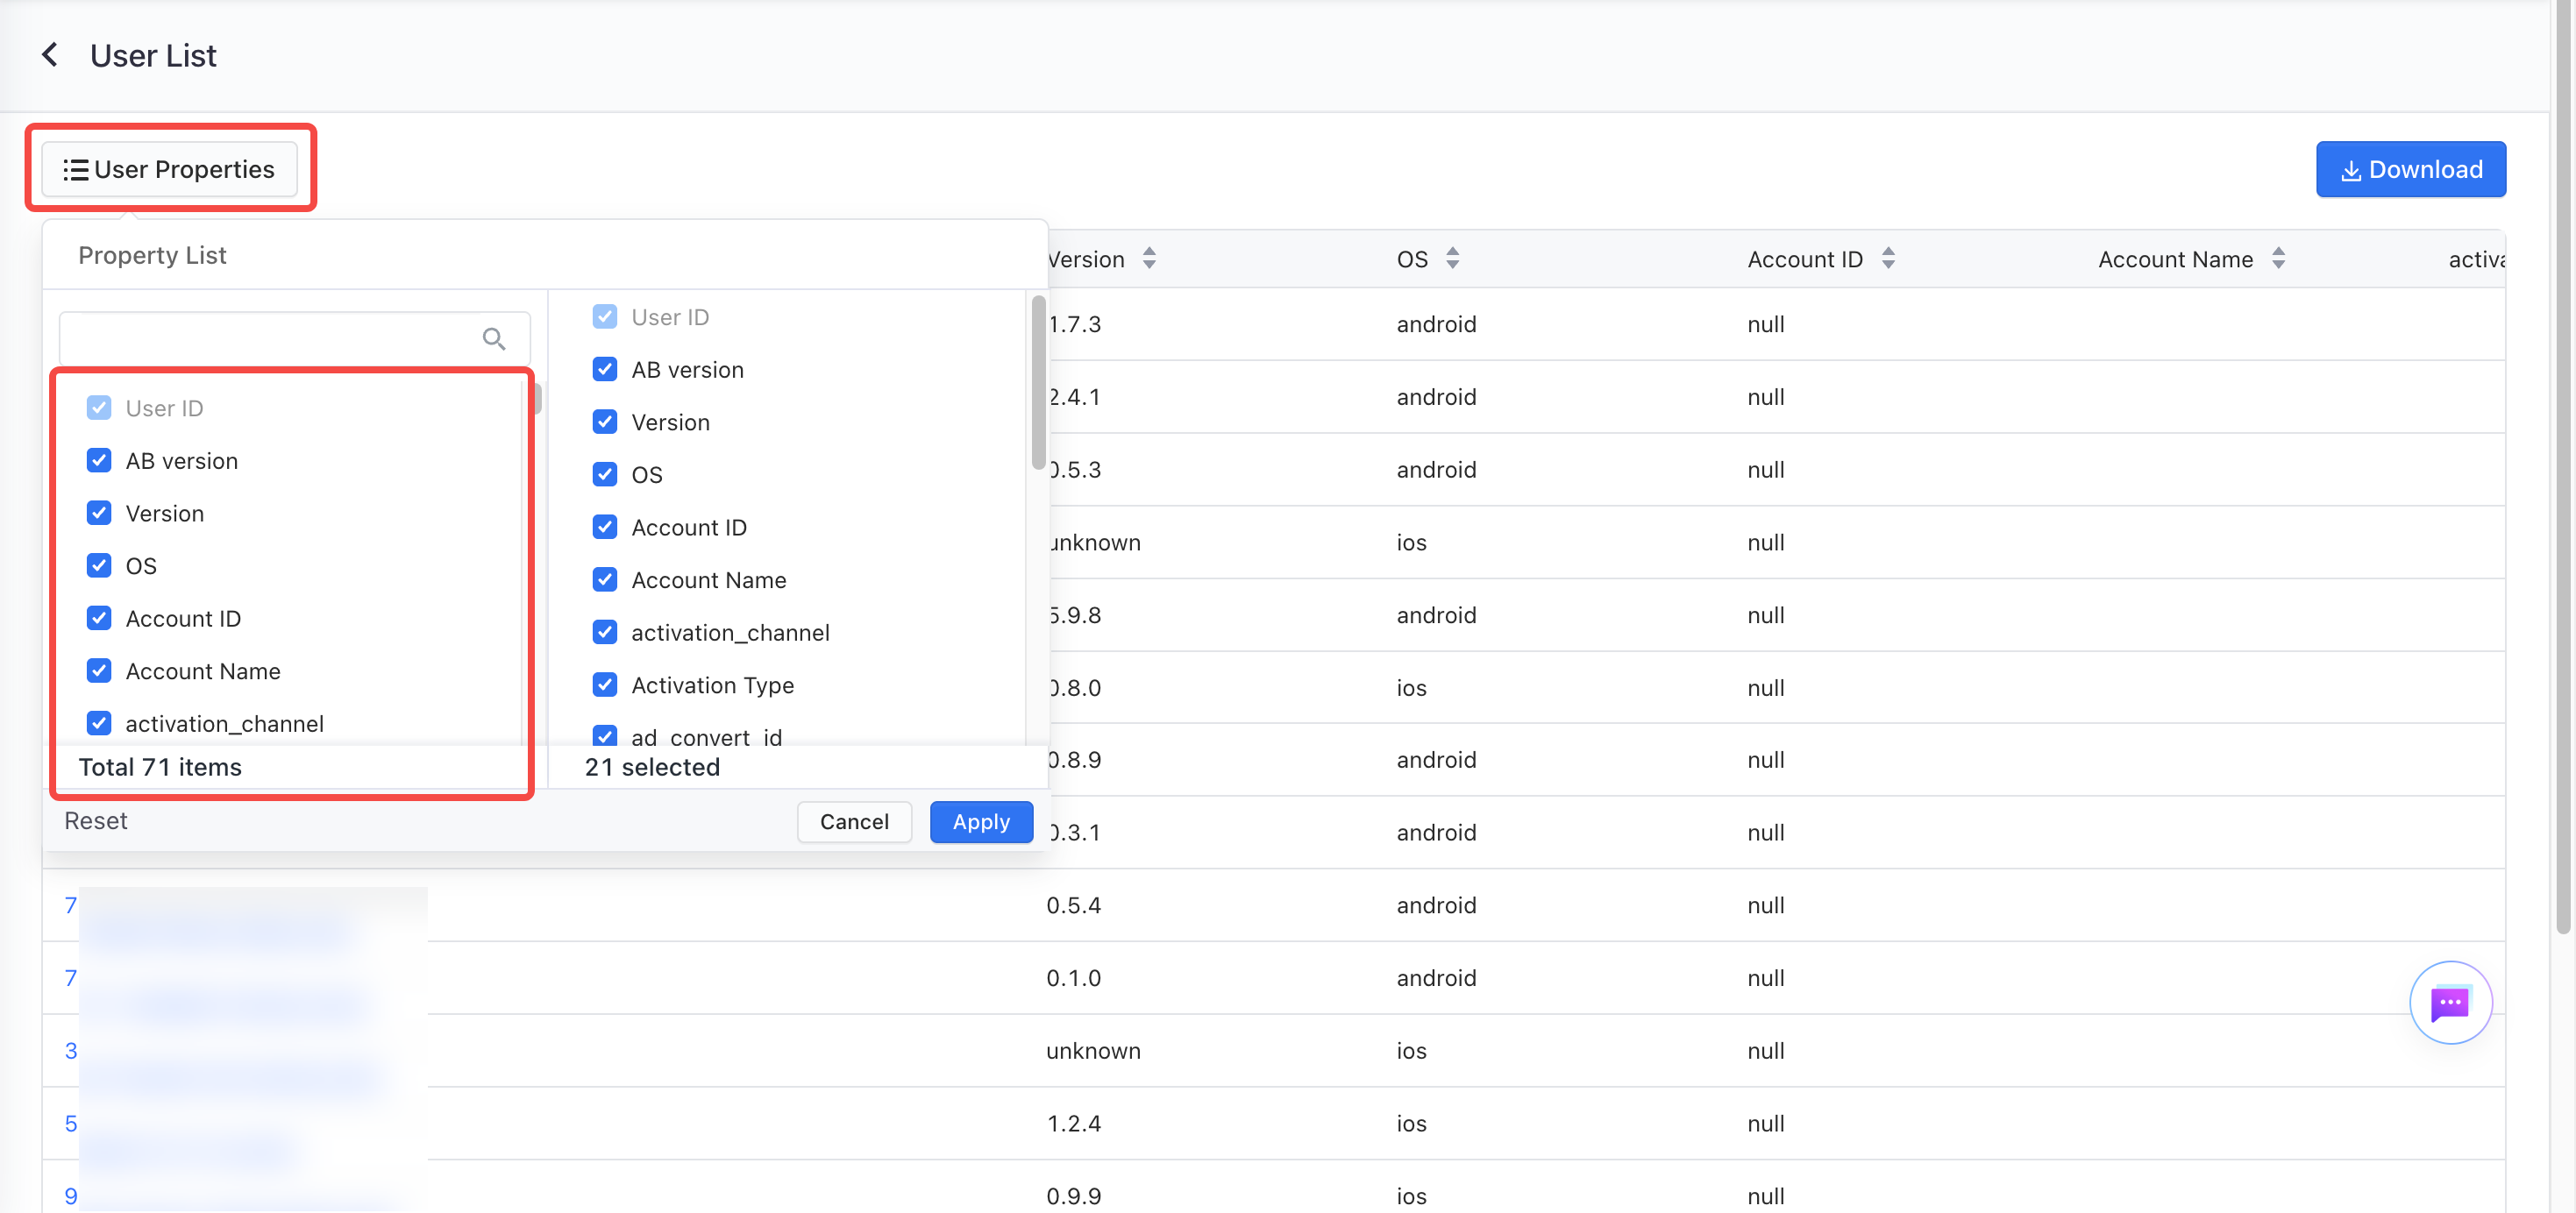This screenshot has width=2576, height=1213.
Task: Open the user link in the 0.1.0 row
Action: point(71,978)
